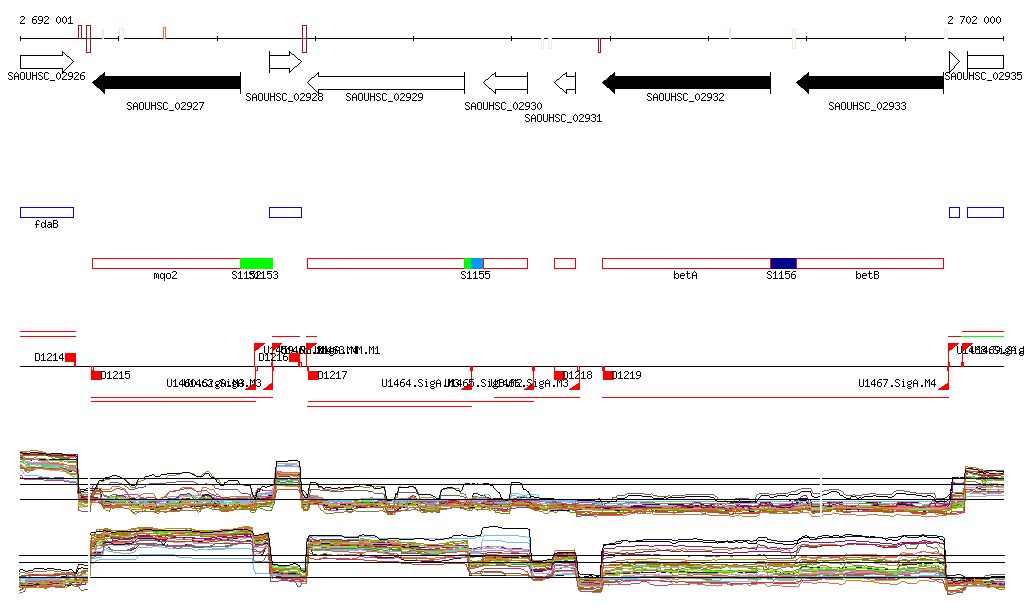Click the 2 692 001 start coordinate

click(x=46, y=20)
